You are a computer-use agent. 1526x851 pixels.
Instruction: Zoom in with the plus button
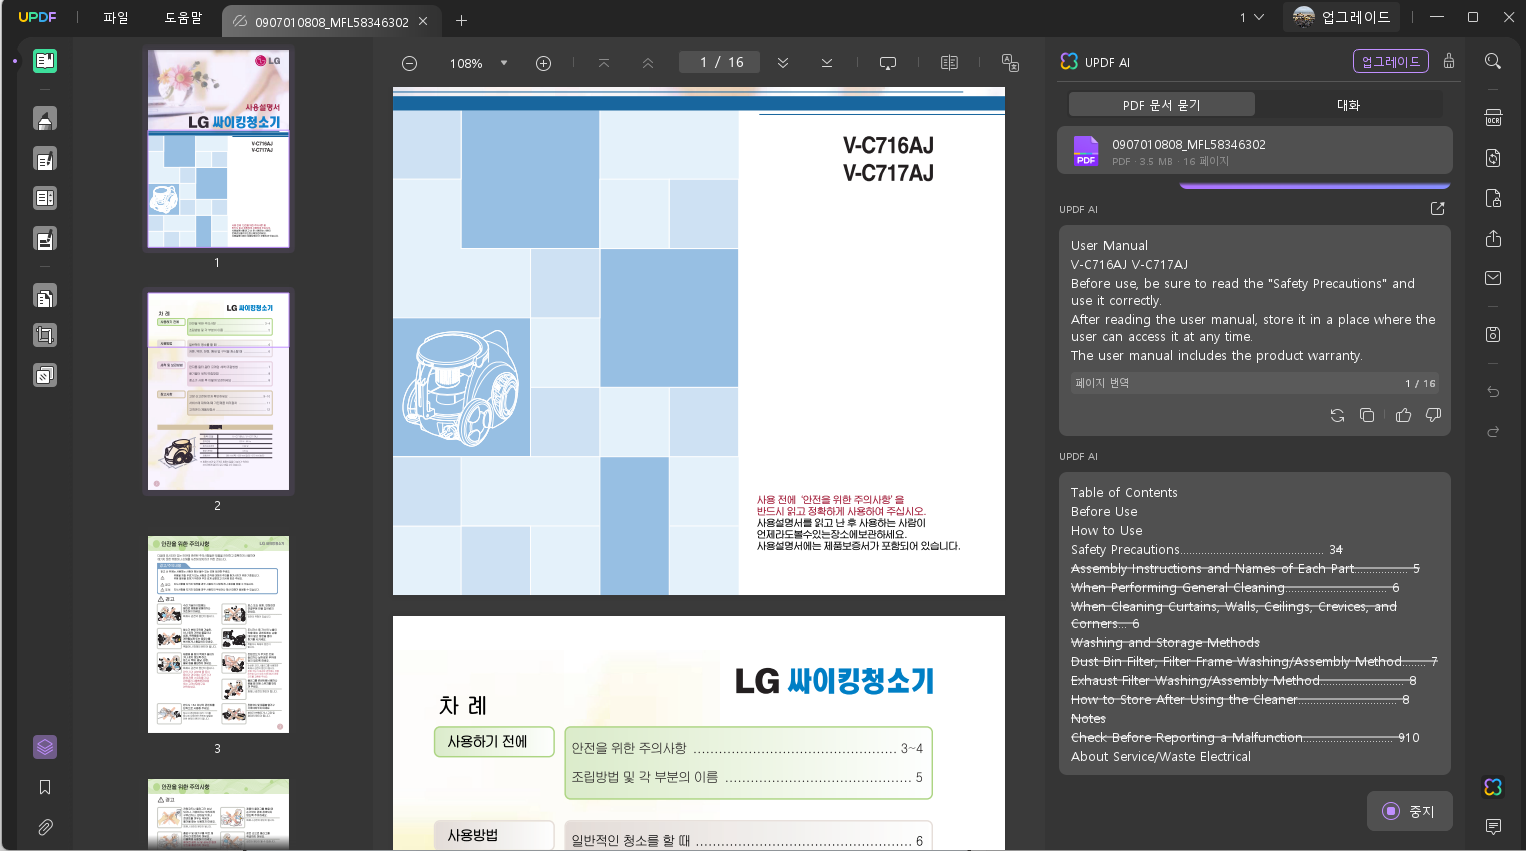[543, 63]
